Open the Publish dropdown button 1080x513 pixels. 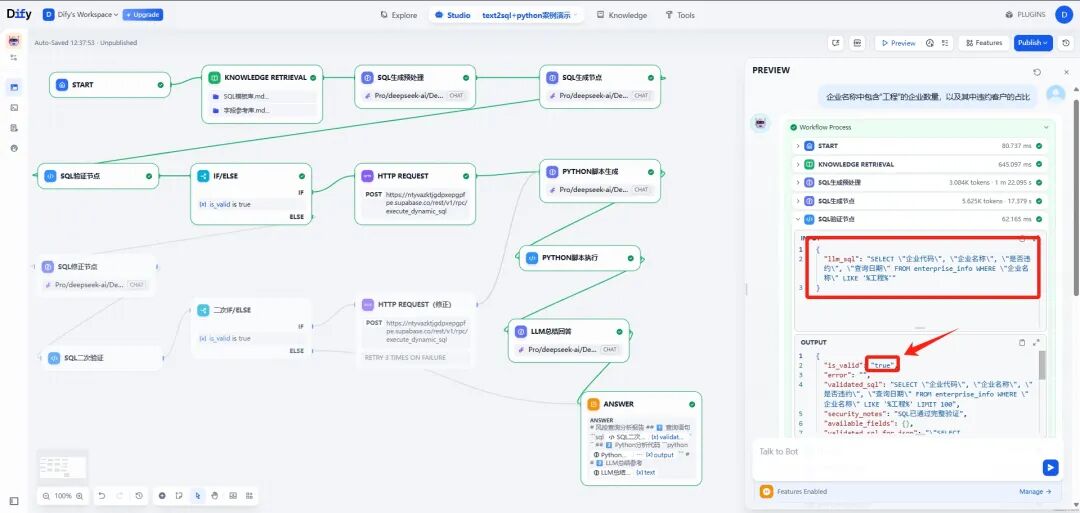point(1033,43)
